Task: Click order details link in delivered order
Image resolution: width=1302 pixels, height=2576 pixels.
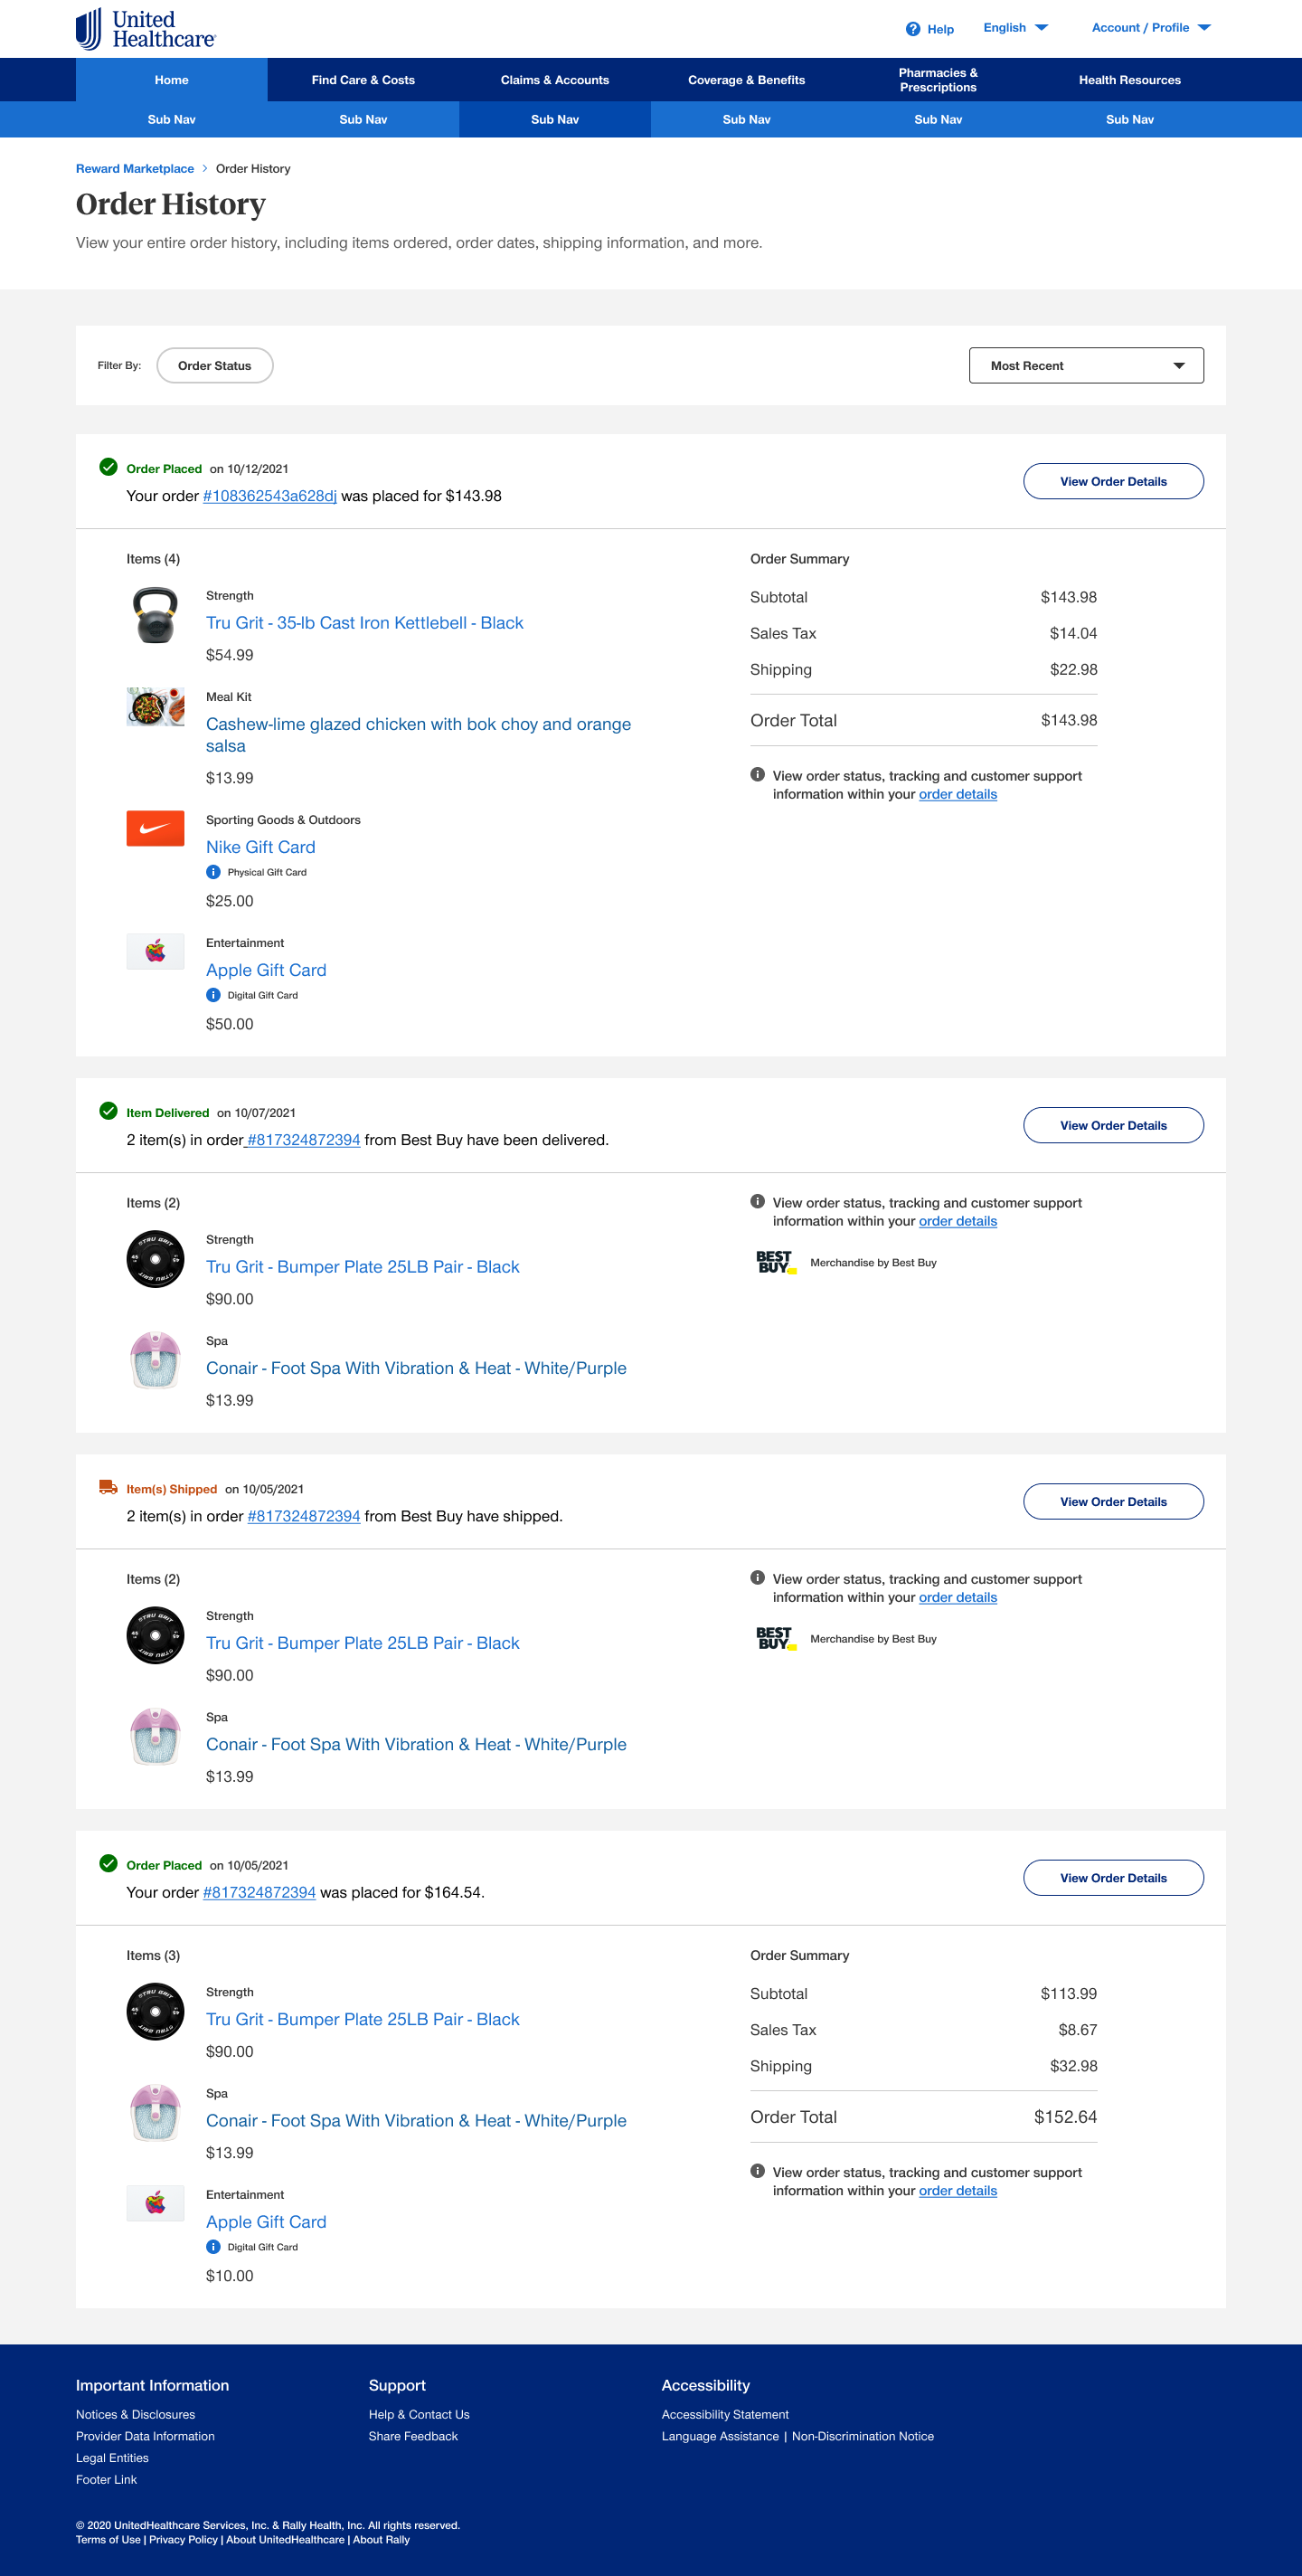Action: click(958, 1221)
